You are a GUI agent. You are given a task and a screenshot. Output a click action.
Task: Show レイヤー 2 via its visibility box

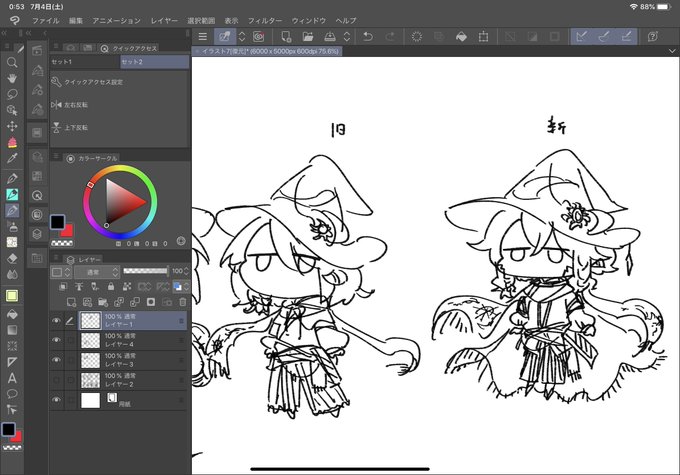click(x=56, y=380)
